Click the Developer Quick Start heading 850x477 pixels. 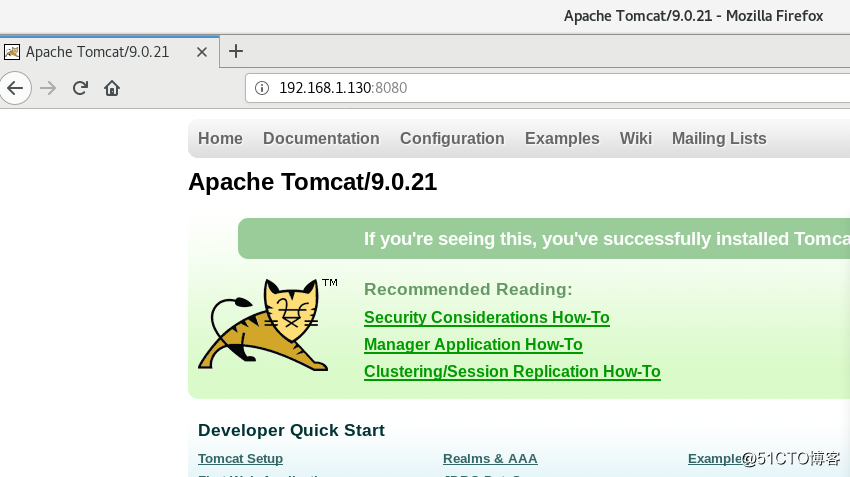[291, 430]
